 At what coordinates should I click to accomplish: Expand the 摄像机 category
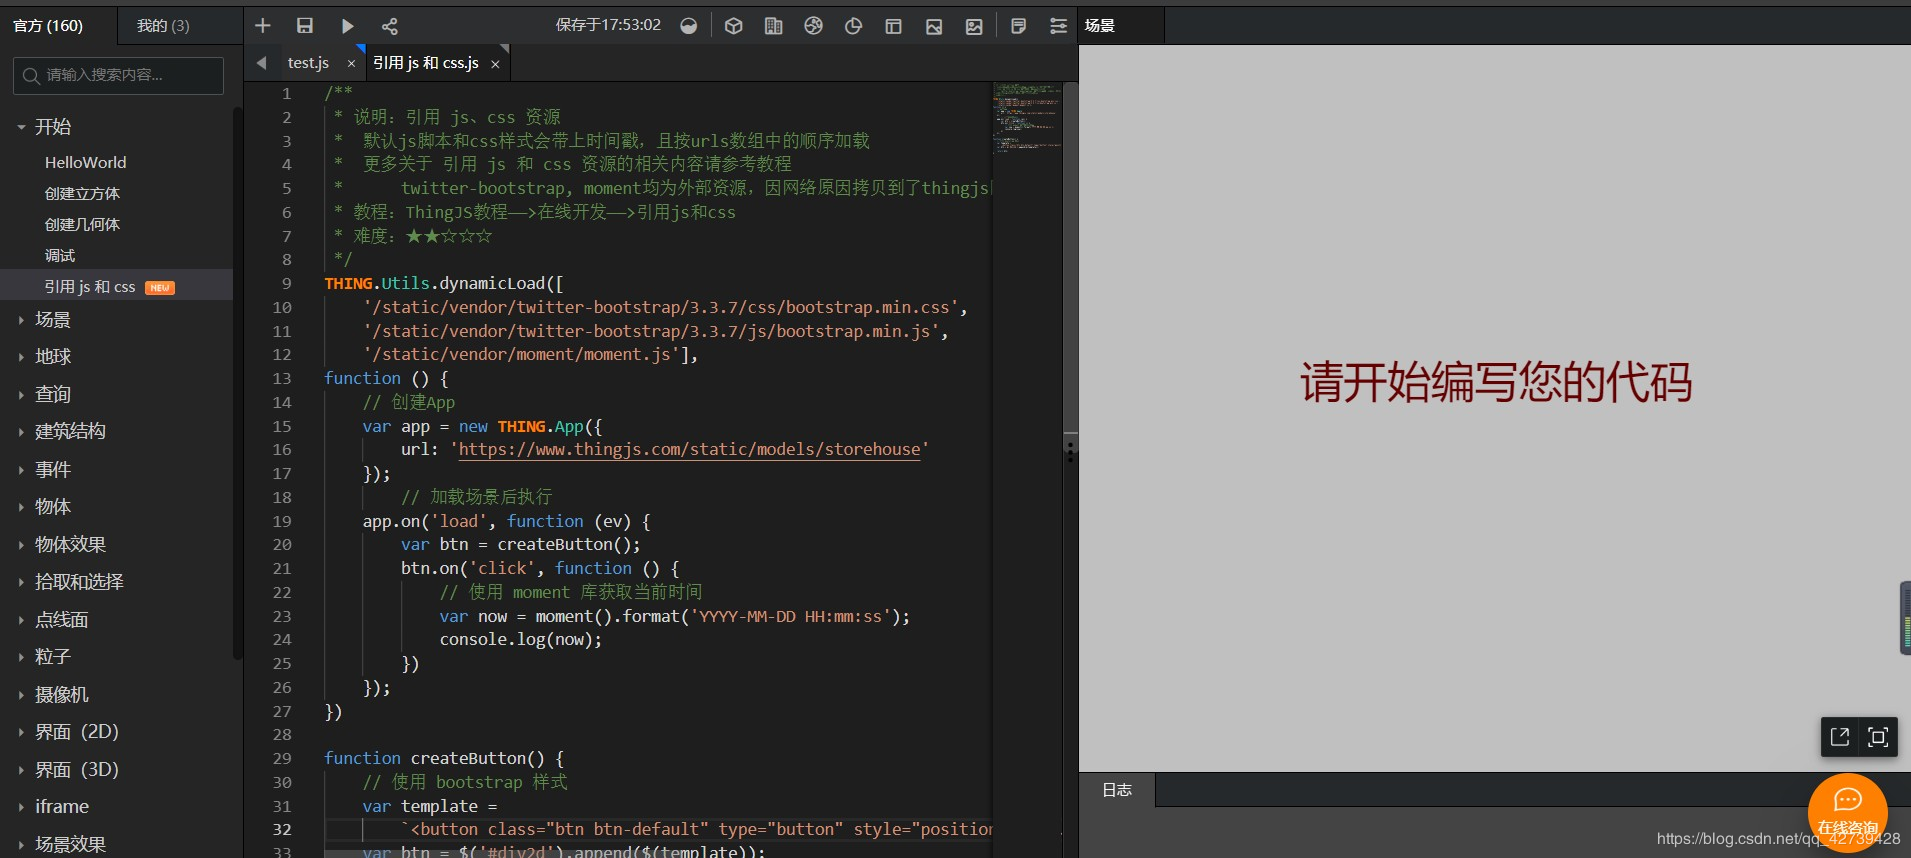coord(62,694)
